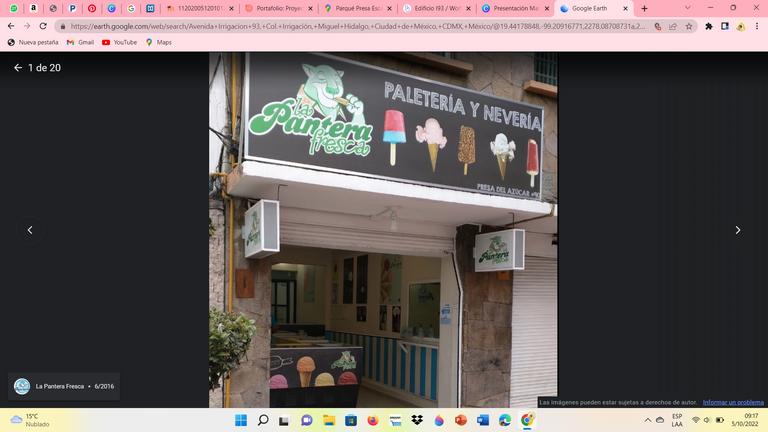This screenshot has height=432, width=768.
Task: Close the Google Earth tab
Action: (x=625, y=8)
